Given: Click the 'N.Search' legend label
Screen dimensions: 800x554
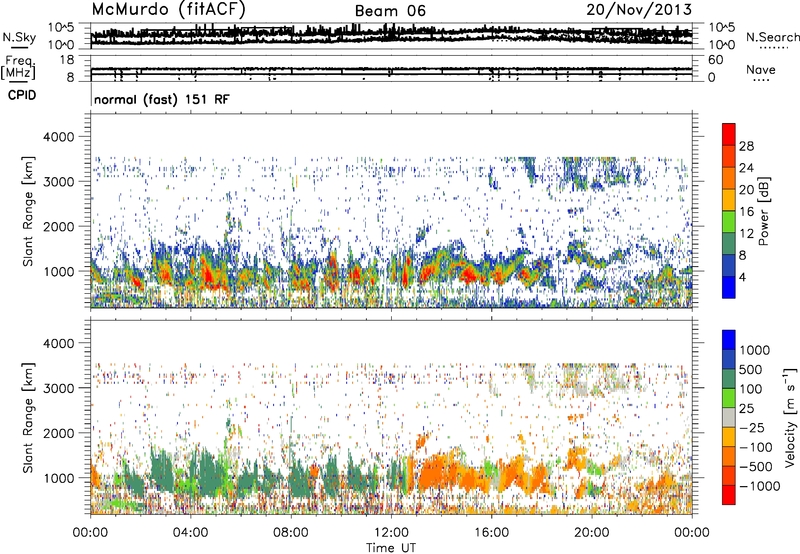Looking at the screenshot, I should coord(772,37).
